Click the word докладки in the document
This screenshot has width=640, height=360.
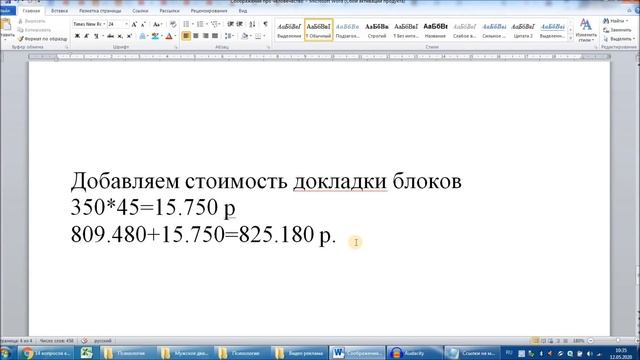click(340, 181)
